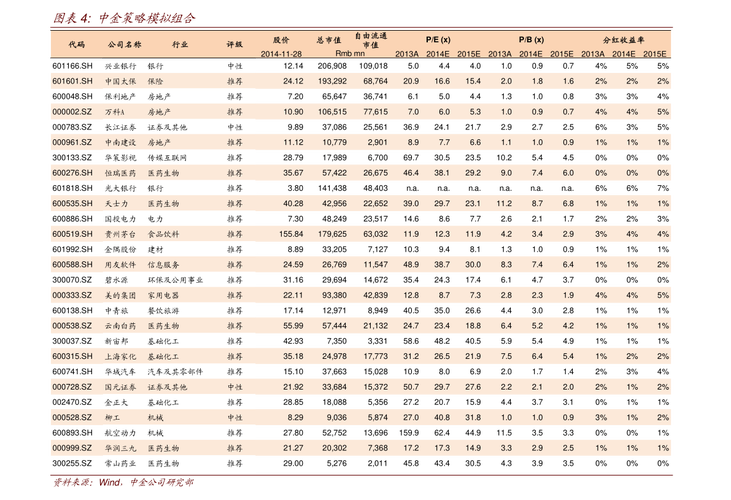Select the 代码 column header
This screenshot has width=731, height=500.
click(77, 45)
